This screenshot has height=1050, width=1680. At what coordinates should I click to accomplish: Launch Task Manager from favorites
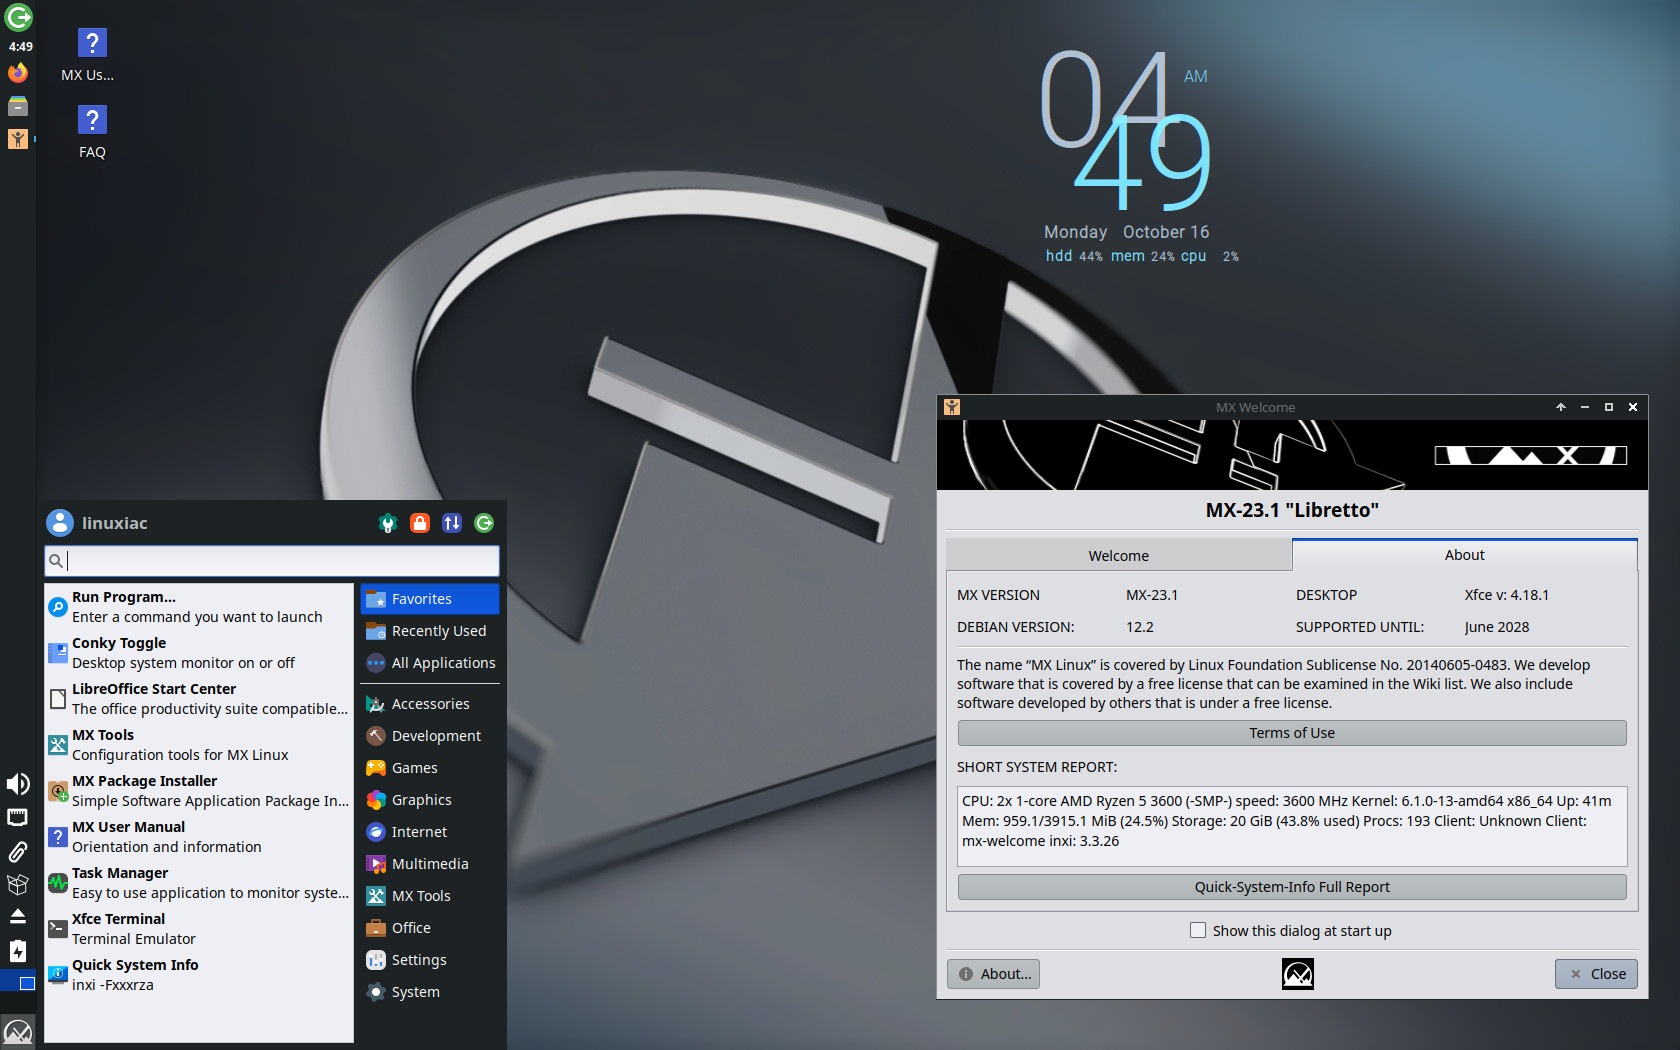199,883
